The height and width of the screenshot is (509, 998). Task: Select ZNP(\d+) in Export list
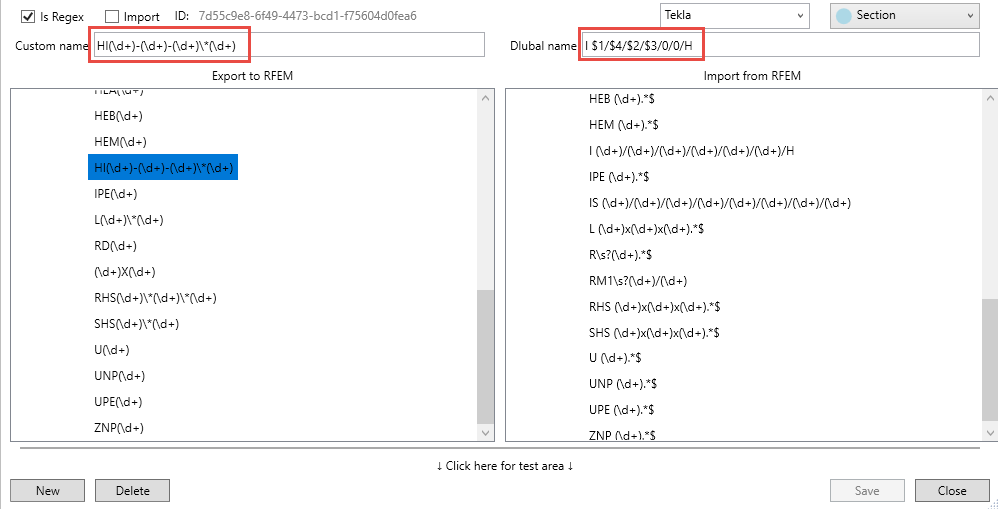click(118, 428)
